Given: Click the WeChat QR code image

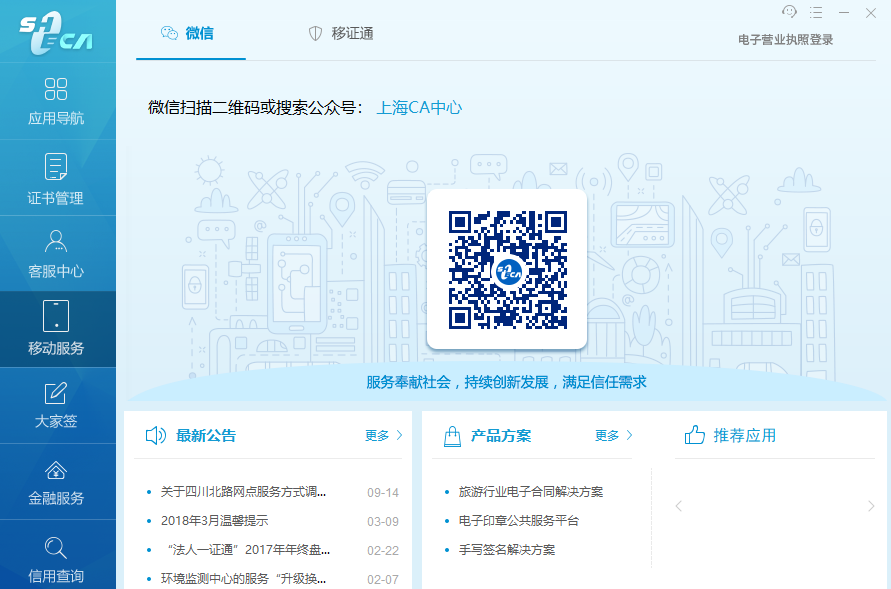Looking at the screenshot, I should tap(507, 270).
